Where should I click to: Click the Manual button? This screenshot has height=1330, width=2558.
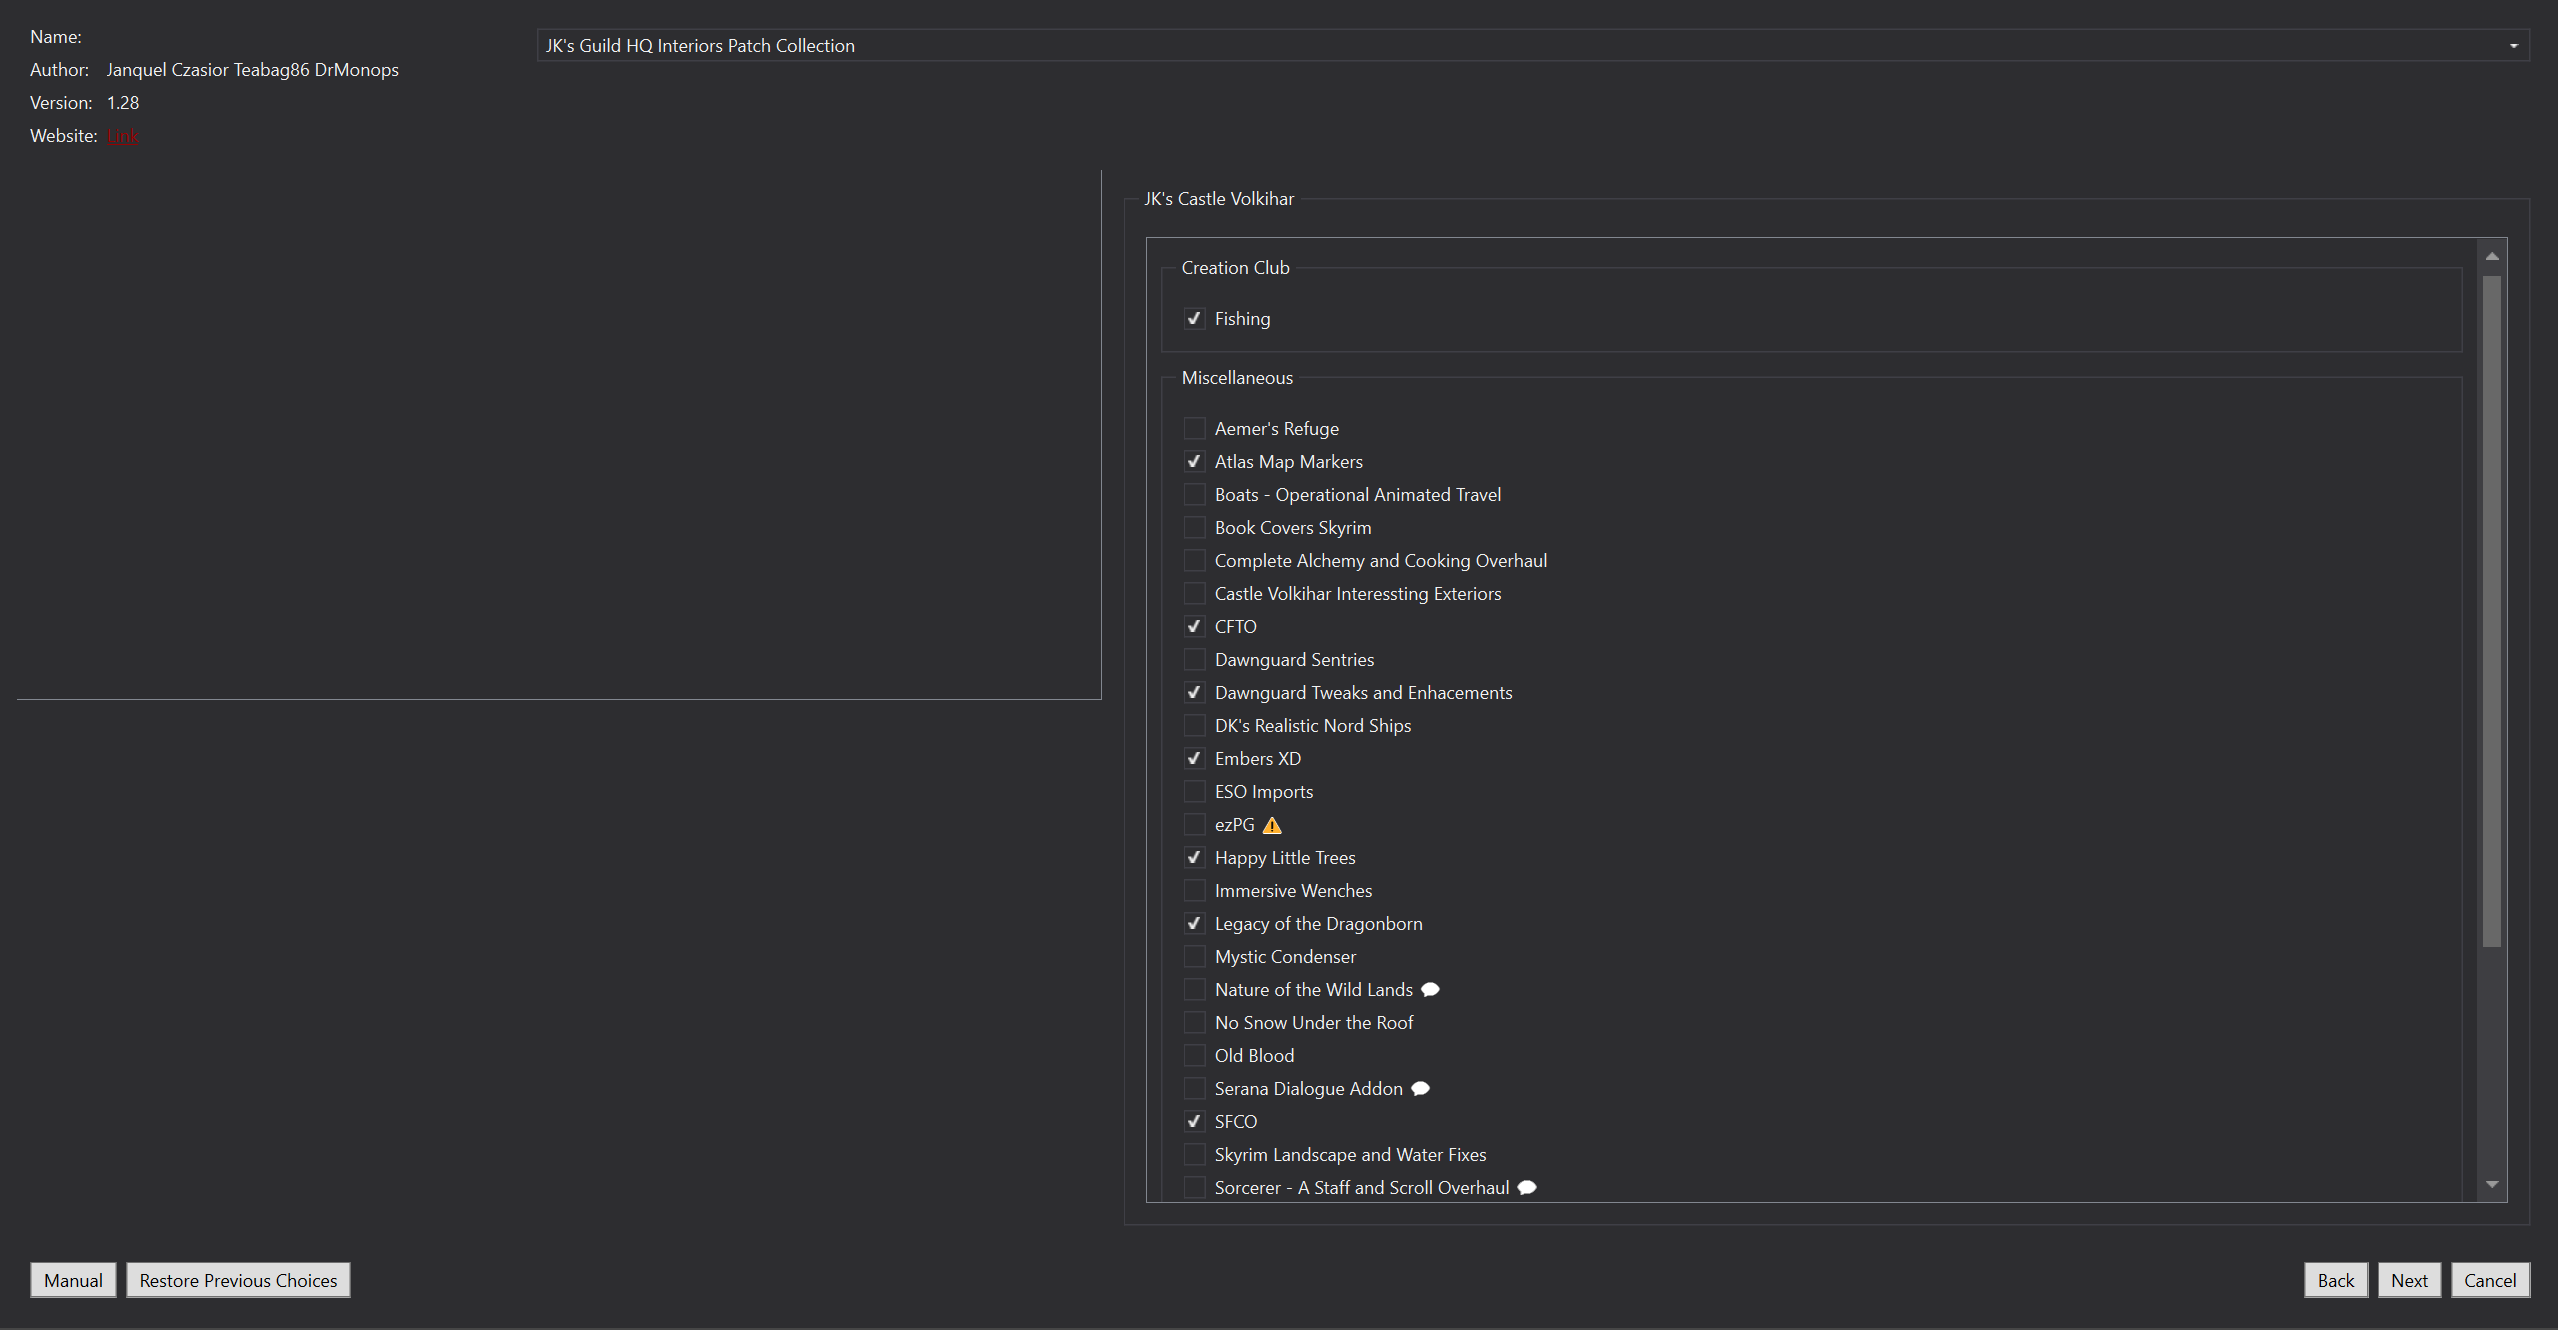[73, 1281]
